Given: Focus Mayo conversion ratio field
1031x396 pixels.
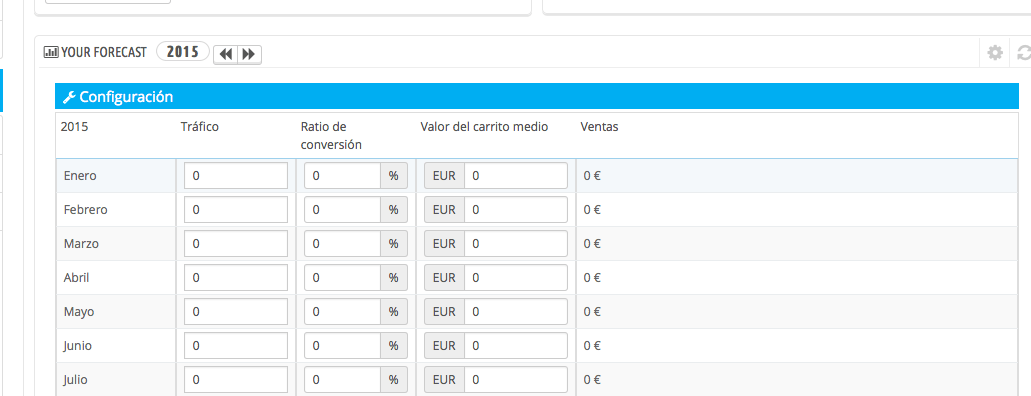Looking at the screenshot, I should coord(343,312).
